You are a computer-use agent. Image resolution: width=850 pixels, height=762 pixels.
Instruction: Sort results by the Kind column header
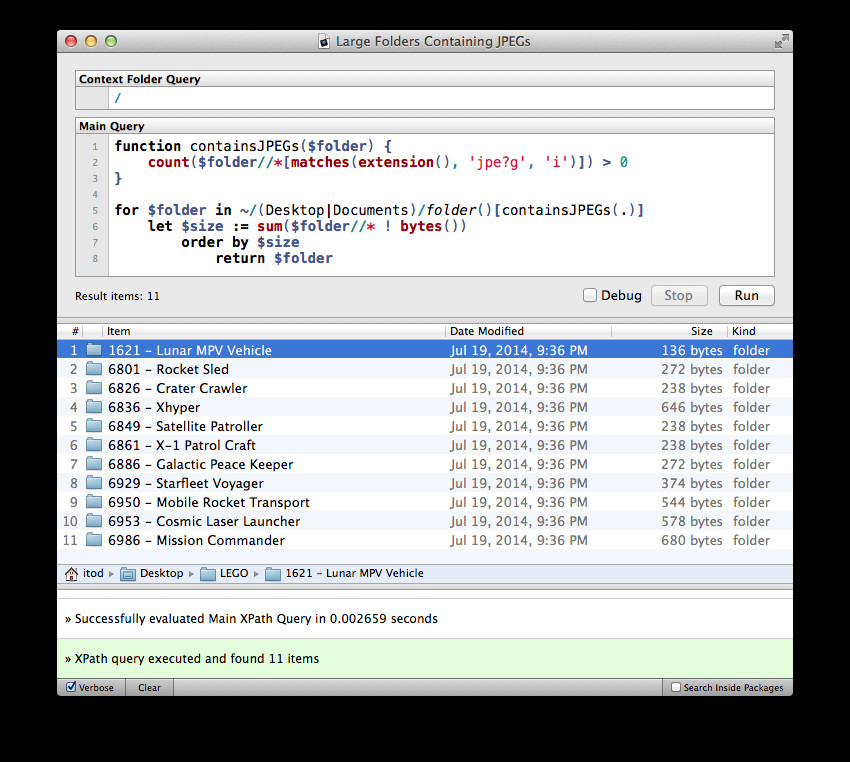[760, 331]
